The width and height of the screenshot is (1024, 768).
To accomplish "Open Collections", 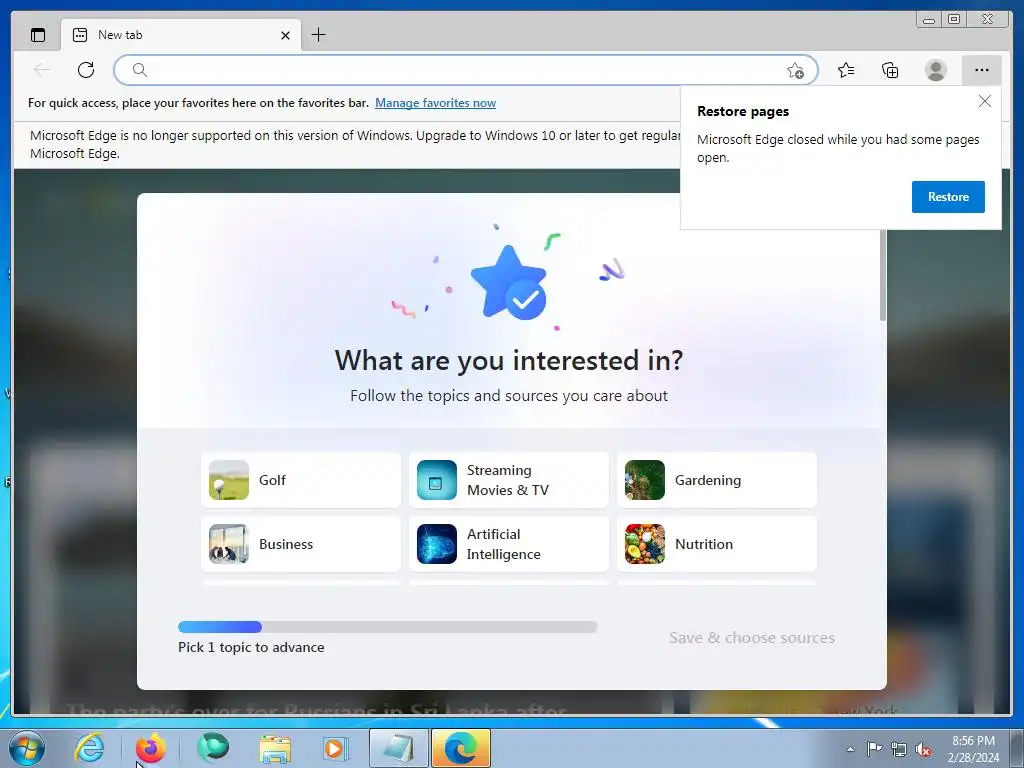I will click(x=890, y=70).
